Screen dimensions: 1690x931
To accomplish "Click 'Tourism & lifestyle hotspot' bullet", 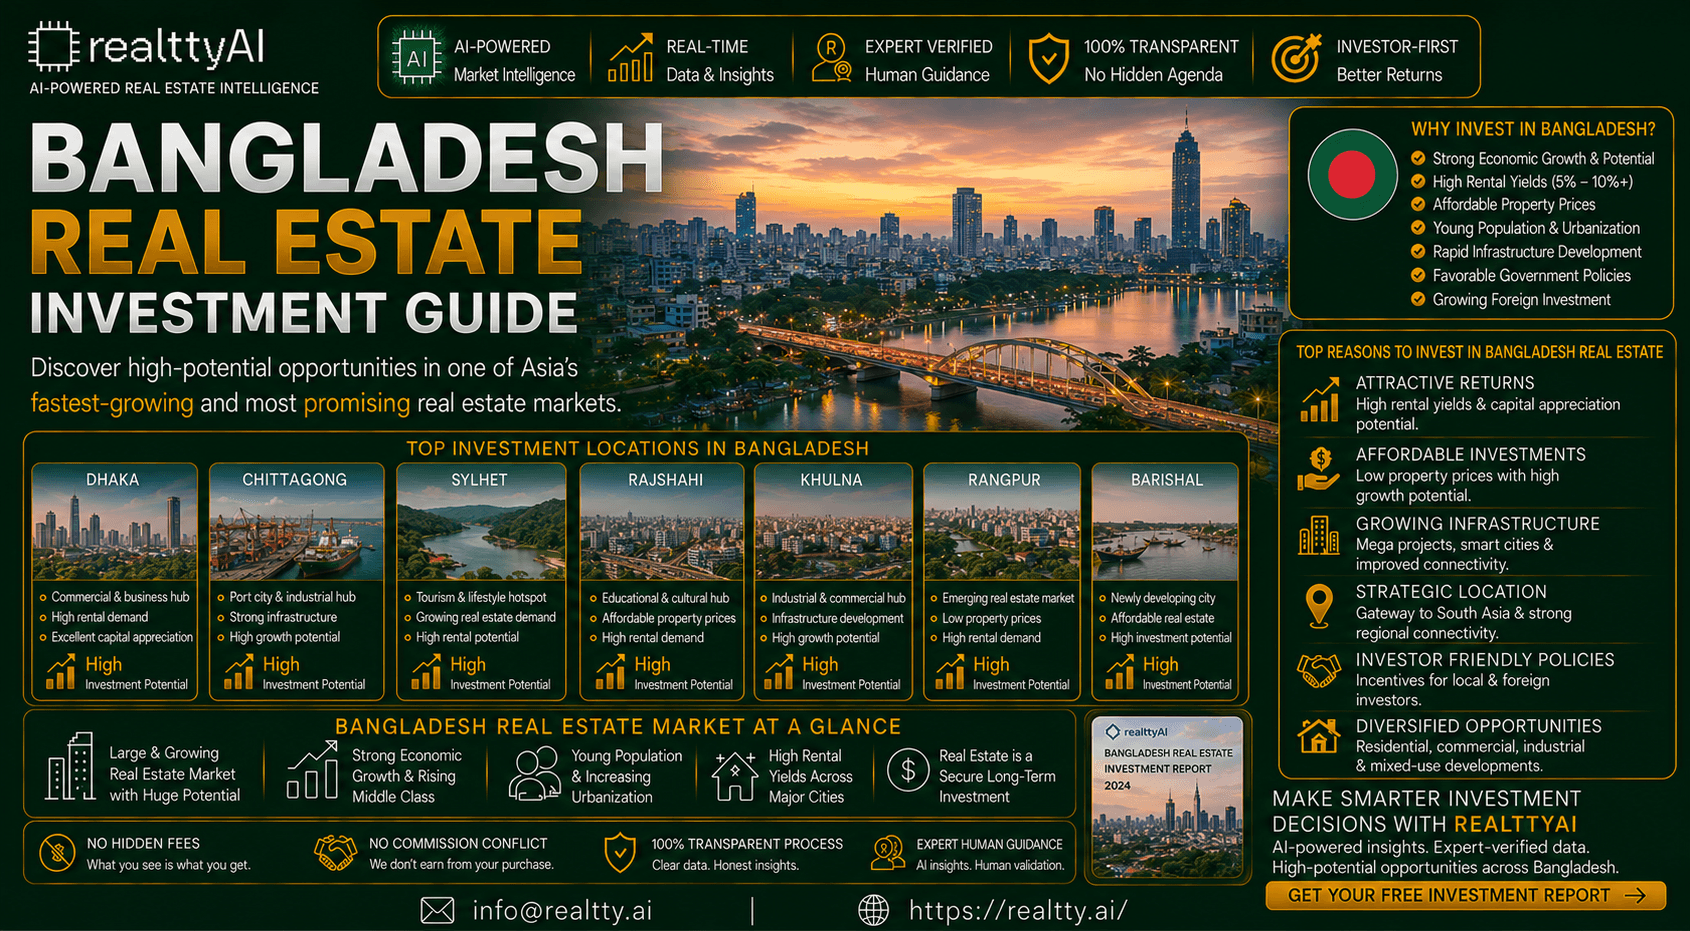I will pyautogui.click(x=481, y=597).
